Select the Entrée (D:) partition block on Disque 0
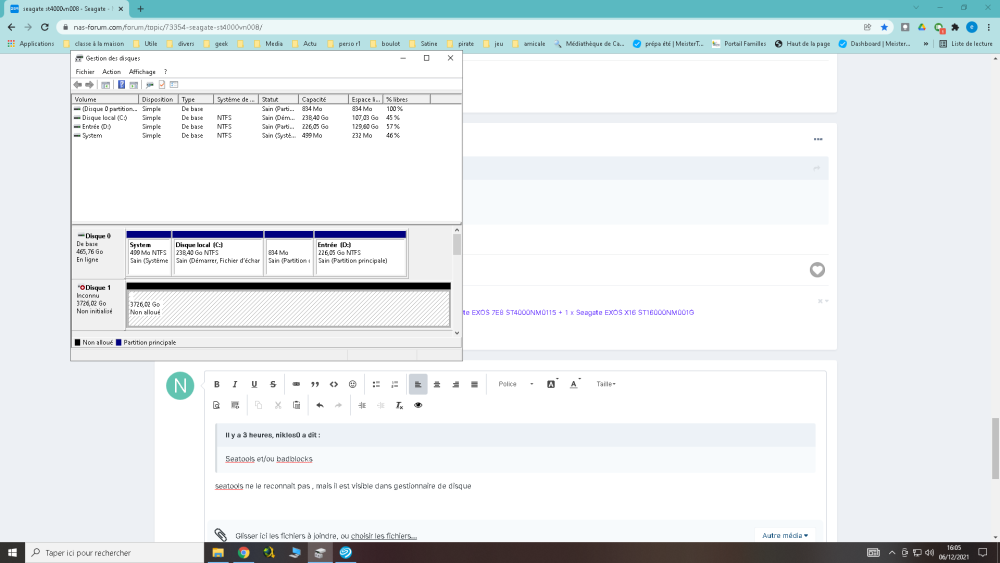The image size is (1000, 563). [360, 253]
